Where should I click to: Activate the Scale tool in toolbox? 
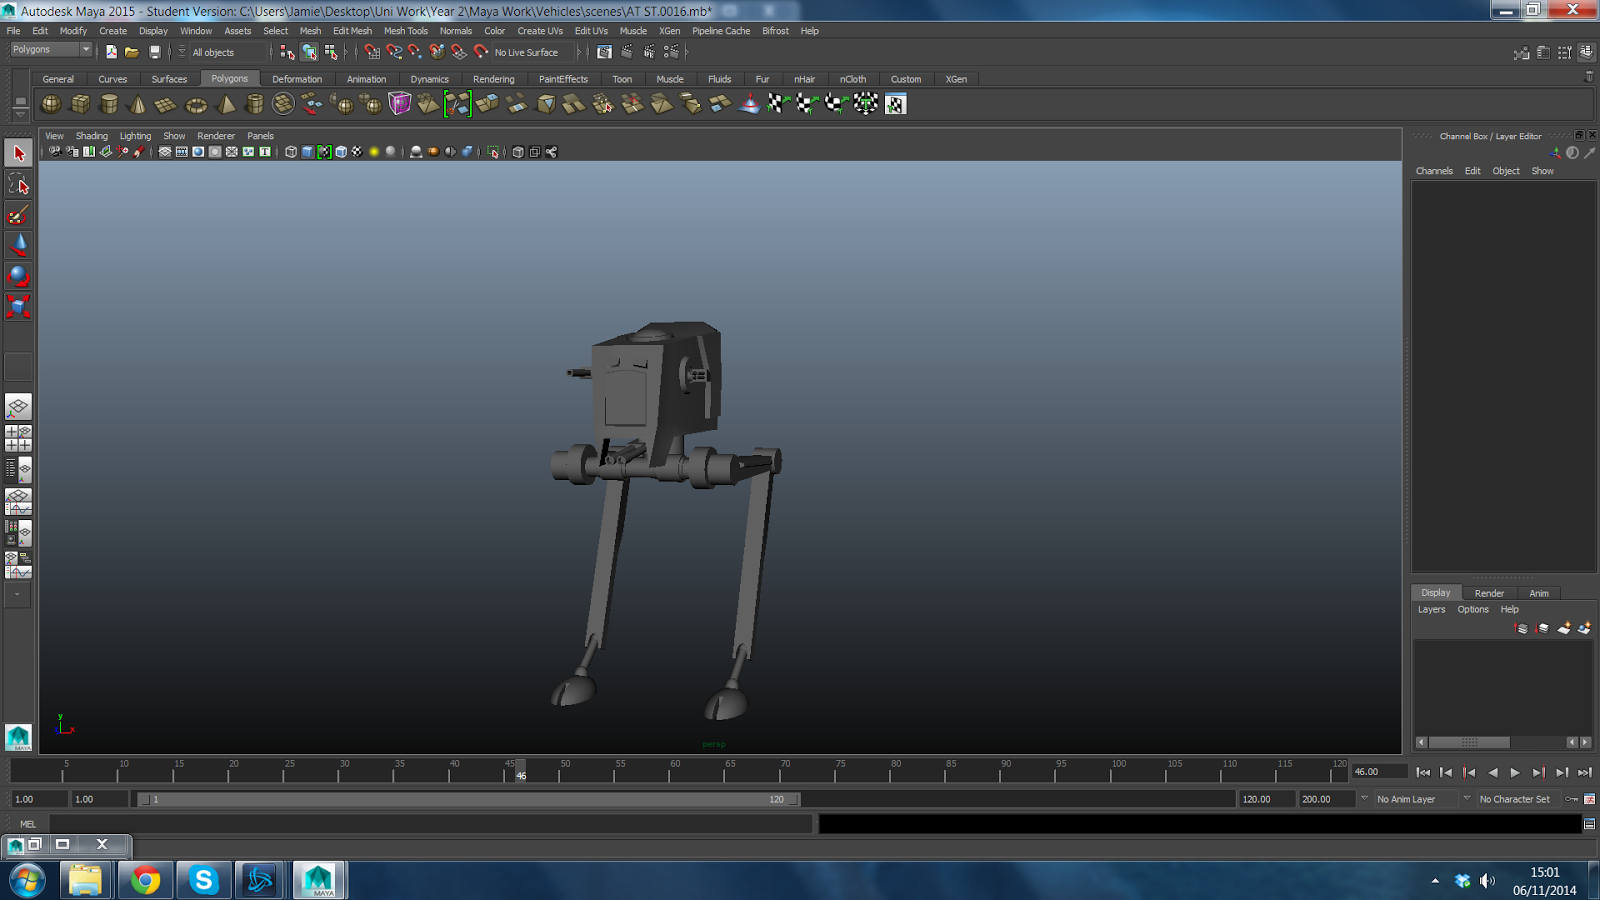pyautogui.click(x=18, y=306)
